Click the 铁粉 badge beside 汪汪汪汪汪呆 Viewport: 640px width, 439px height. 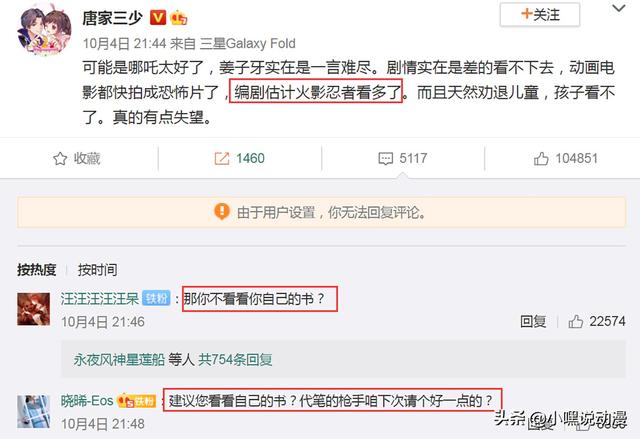(156, 298)
